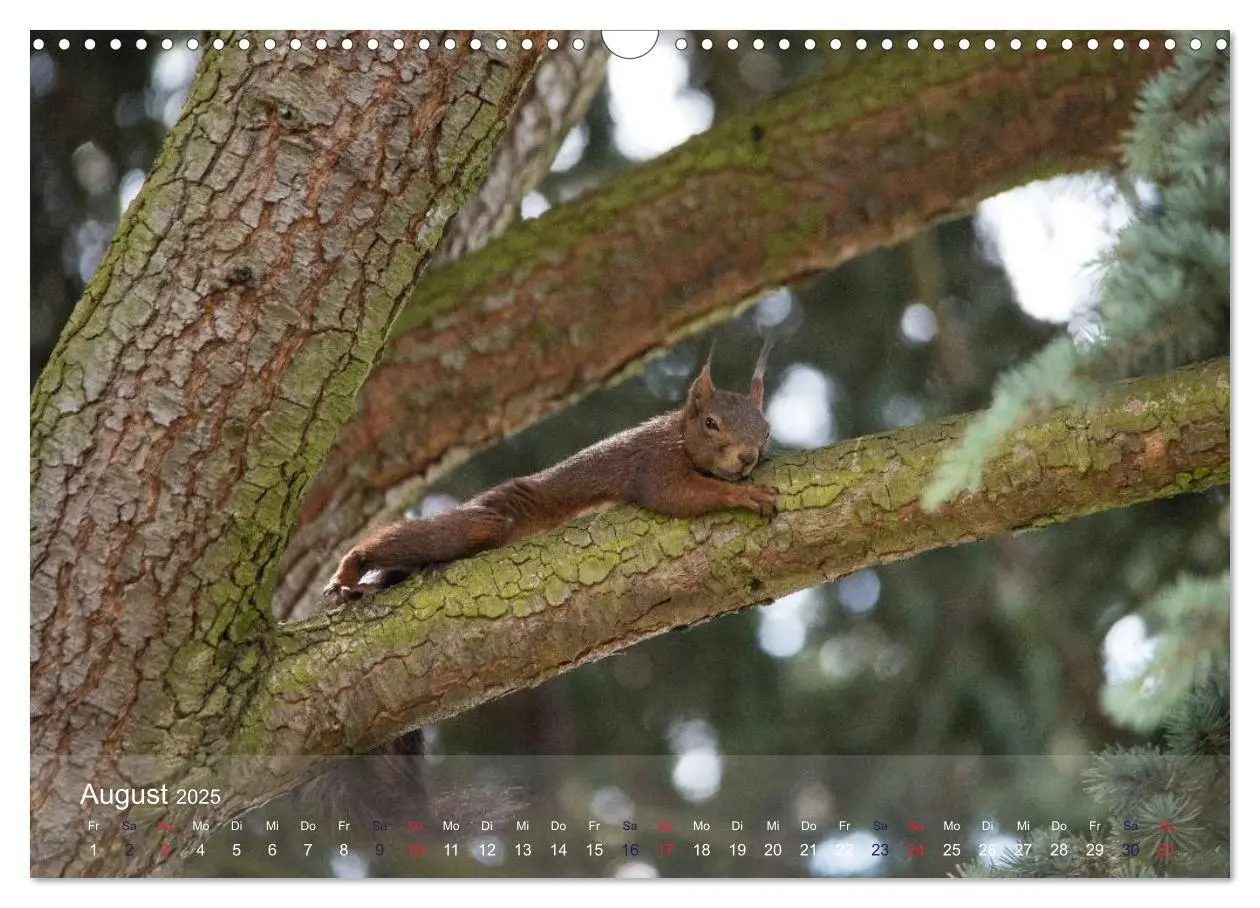1260x908 pixels.
Task: Select day 6 in the calendar strip
Action: [272, 850]
